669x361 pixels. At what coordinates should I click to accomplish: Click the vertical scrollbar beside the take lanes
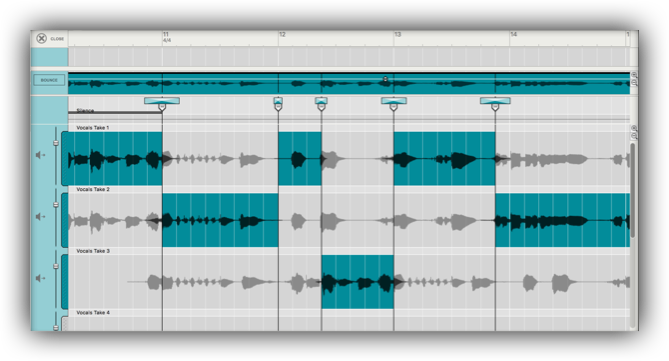[633, 190]
